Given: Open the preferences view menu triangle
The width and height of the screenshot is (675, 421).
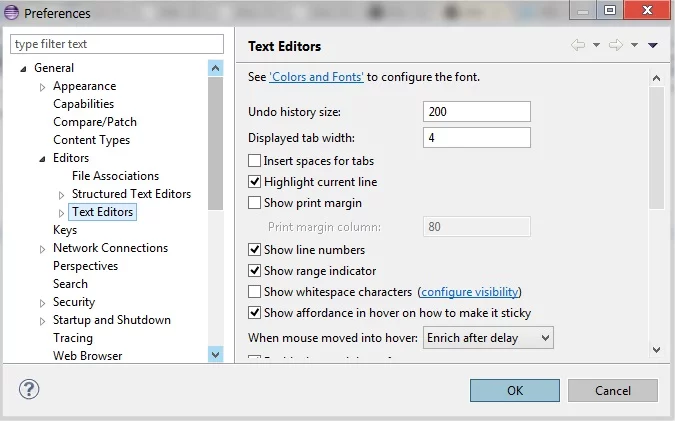Looking at the screenshot, I should click(x=653, y=45).
